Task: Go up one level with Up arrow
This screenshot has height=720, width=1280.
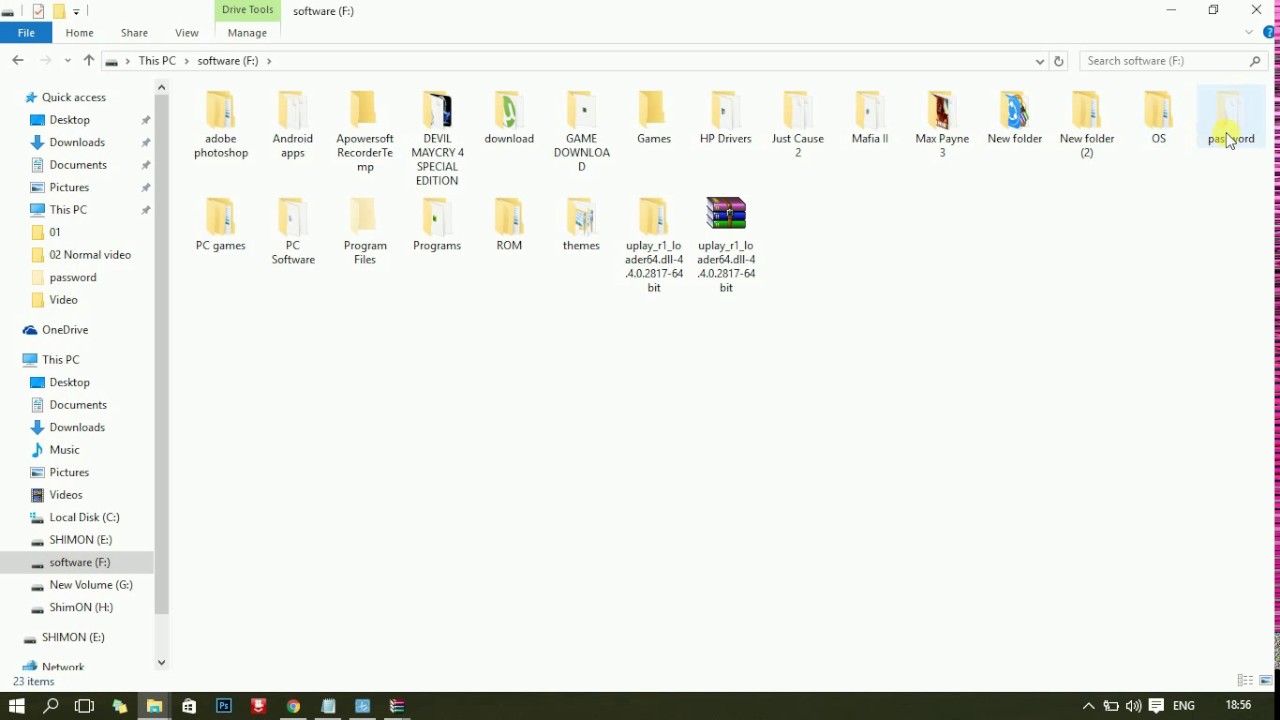Action: pos(89,61)
